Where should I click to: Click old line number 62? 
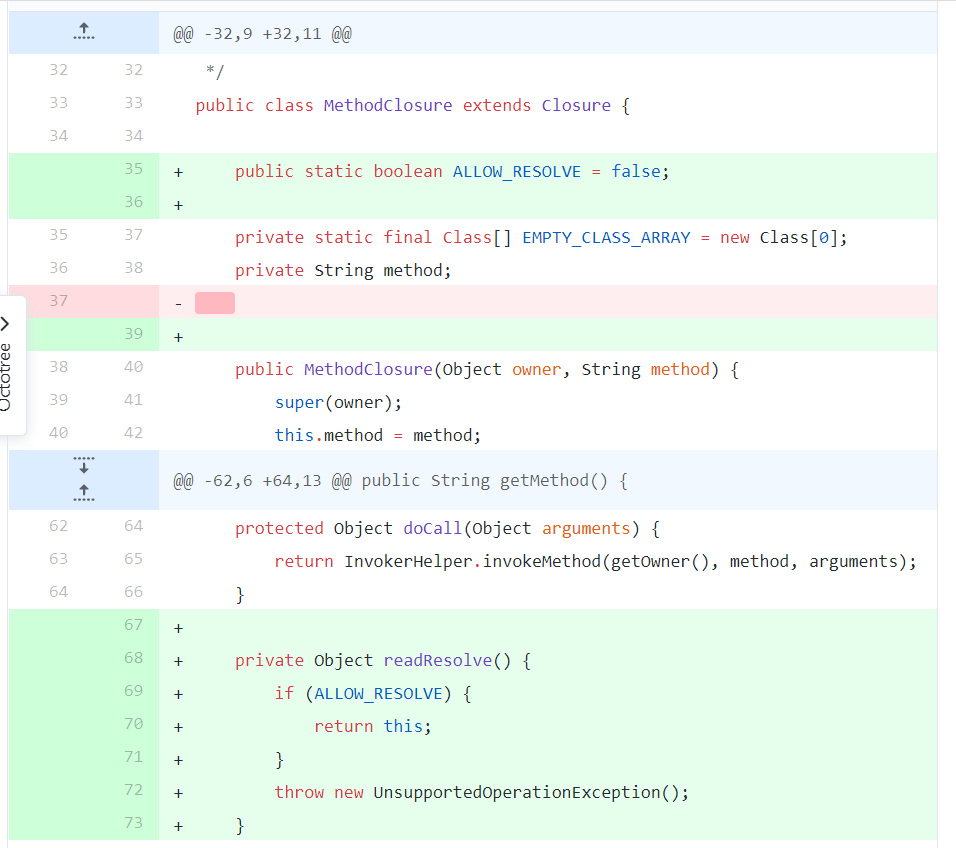pyautogui.click(x=59, y=526)
